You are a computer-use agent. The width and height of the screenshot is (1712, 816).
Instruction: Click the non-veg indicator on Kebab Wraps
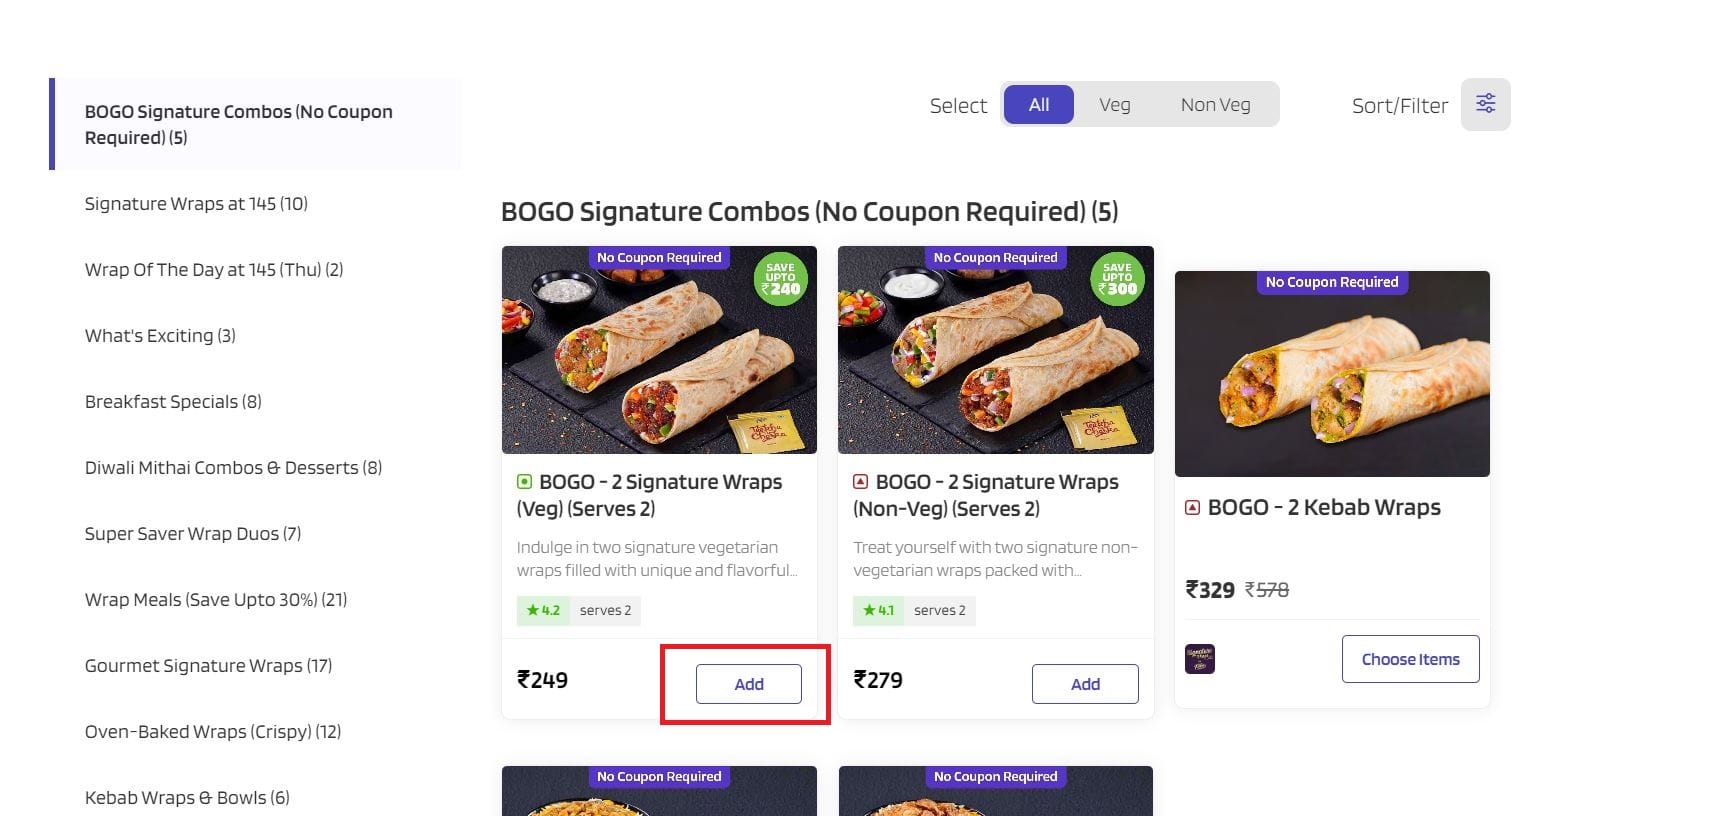coord(1192,508)
